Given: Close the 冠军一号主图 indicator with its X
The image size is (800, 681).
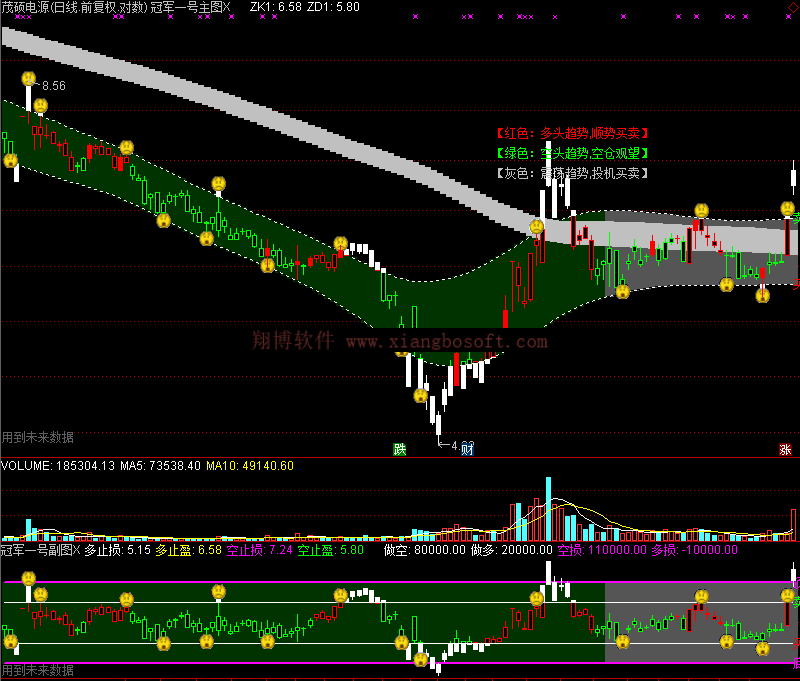Looking at the screenshot, I should pos(227,7).
